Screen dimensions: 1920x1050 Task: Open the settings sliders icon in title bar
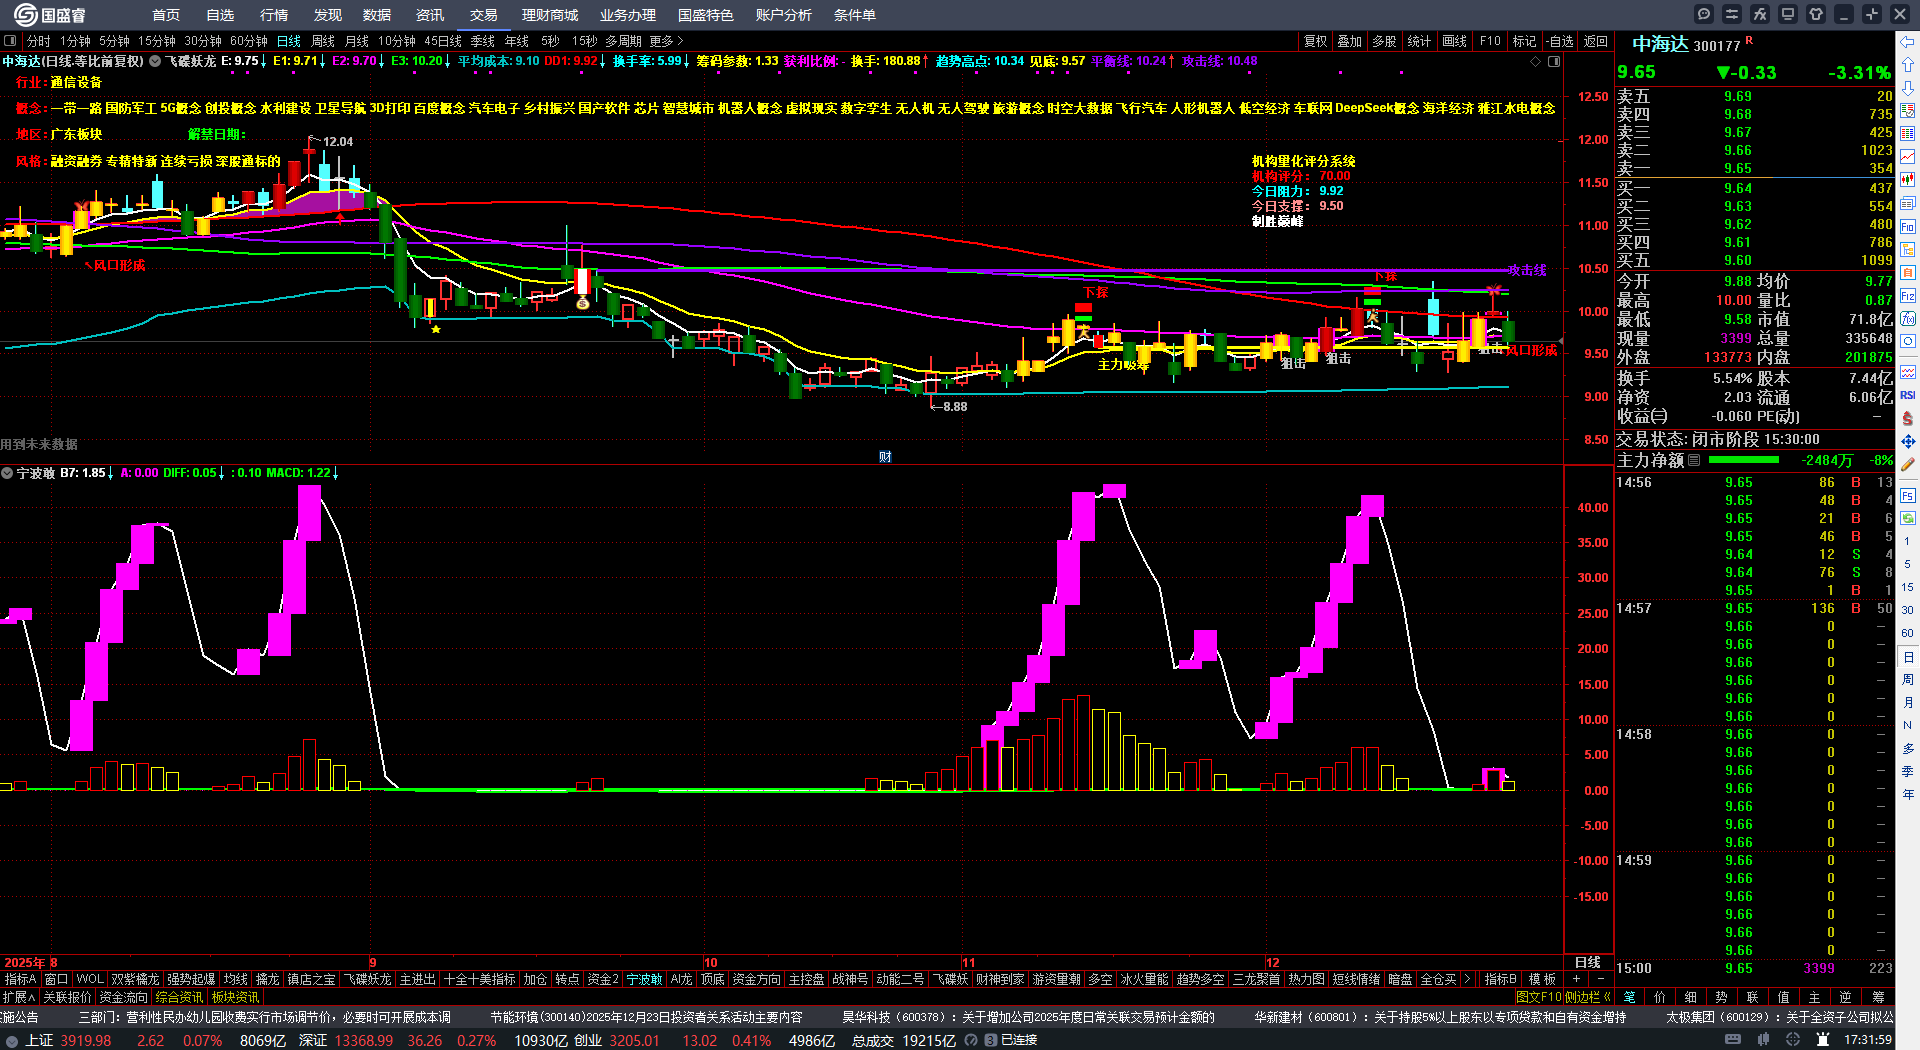coord(1732,14)
